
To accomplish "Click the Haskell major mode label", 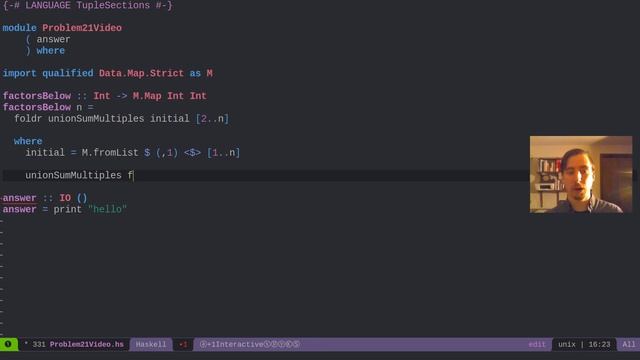I will 151,344.
